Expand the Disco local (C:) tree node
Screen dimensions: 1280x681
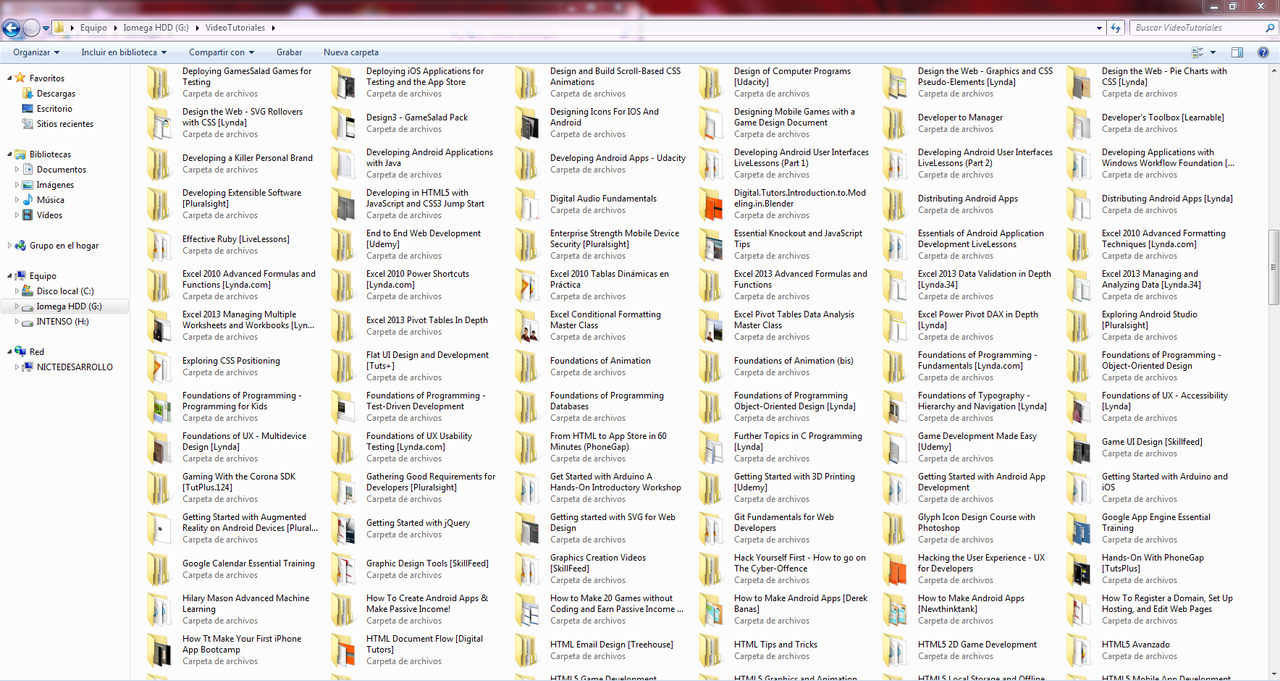coord(17,291)
